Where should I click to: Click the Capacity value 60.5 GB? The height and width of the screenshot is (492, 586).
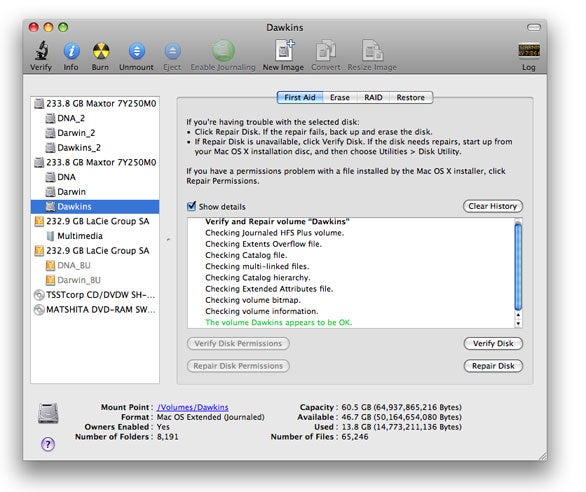(401, 407)
